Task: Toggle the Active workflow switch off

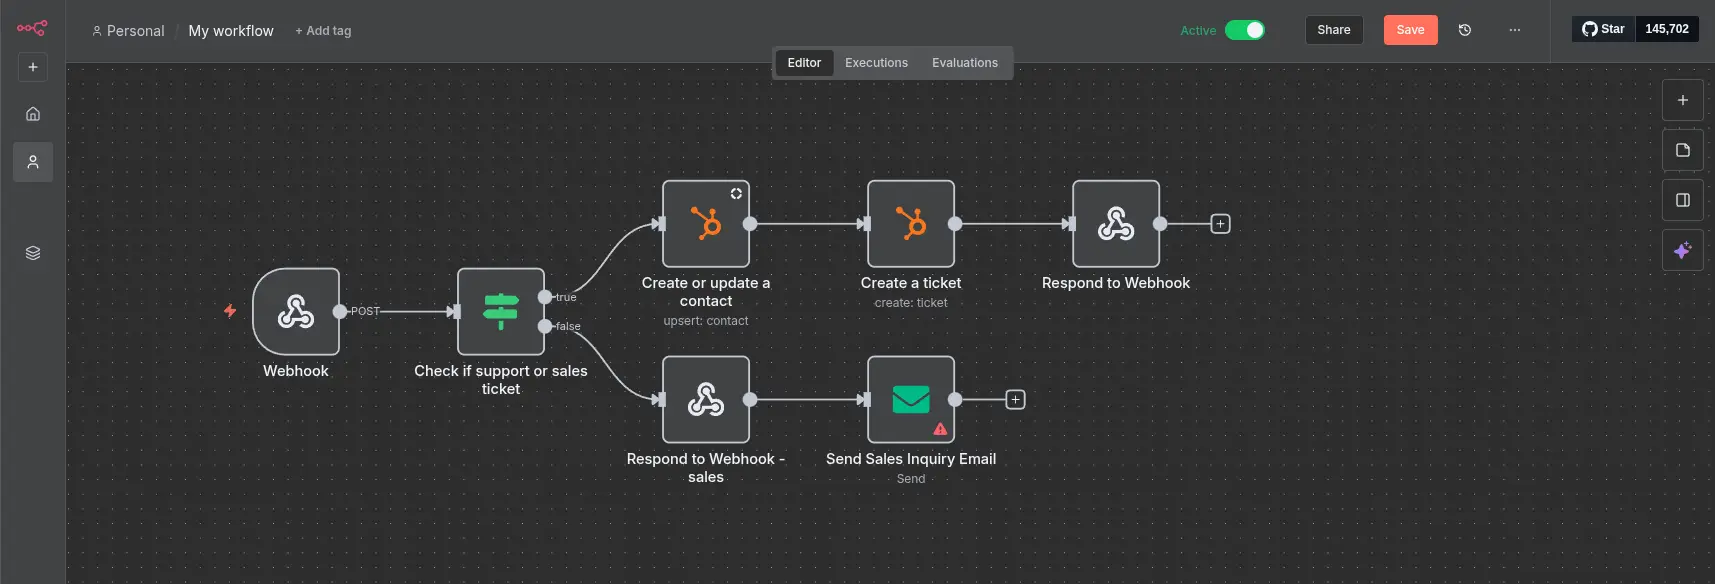Action: pyautogui.click(x=1244, y=30)
